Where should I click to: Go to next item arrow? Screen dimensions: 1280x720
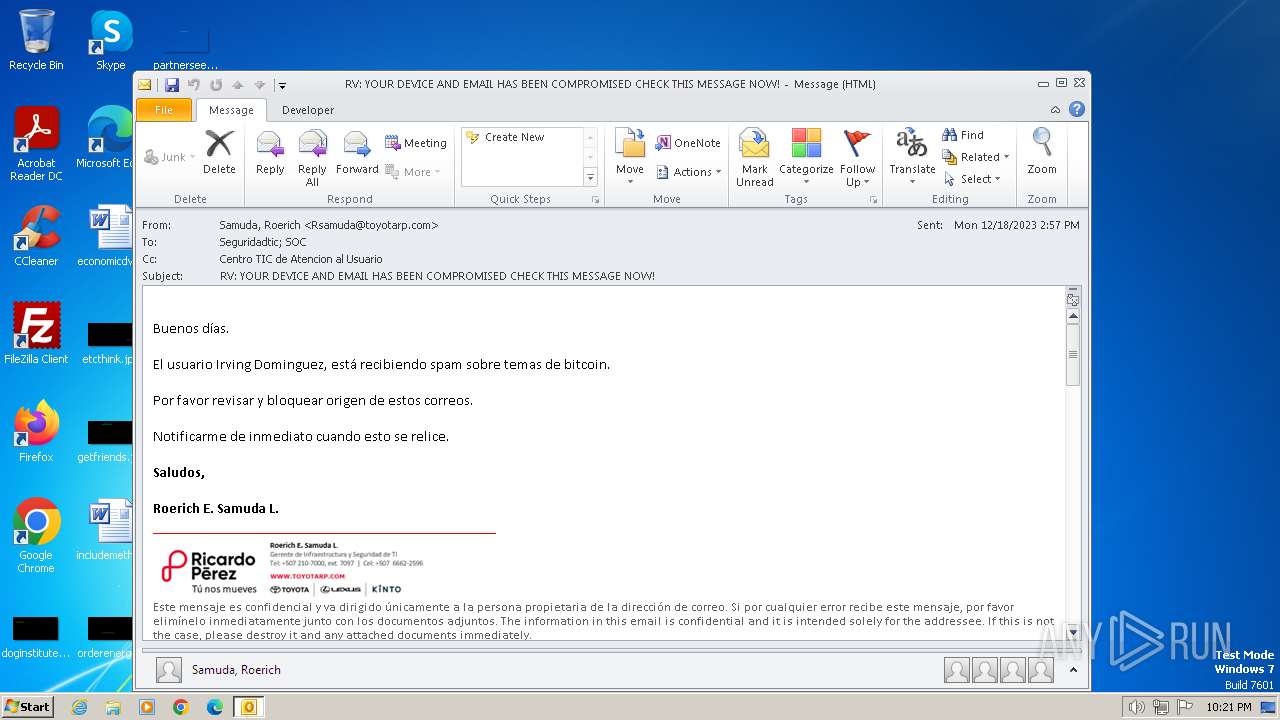coord(260,85)
